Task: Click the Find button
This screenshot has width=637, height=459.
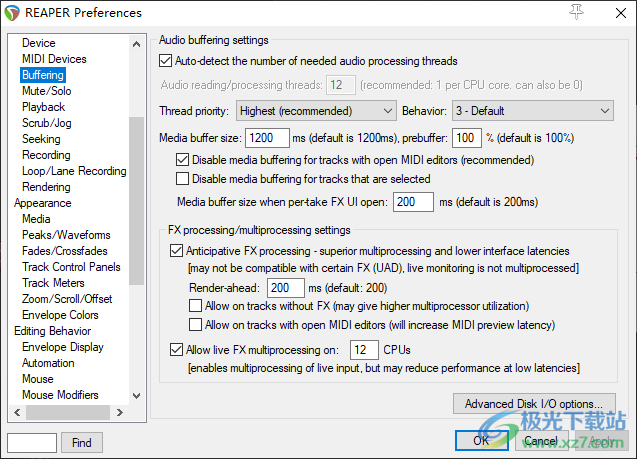Action: (81, 442)
